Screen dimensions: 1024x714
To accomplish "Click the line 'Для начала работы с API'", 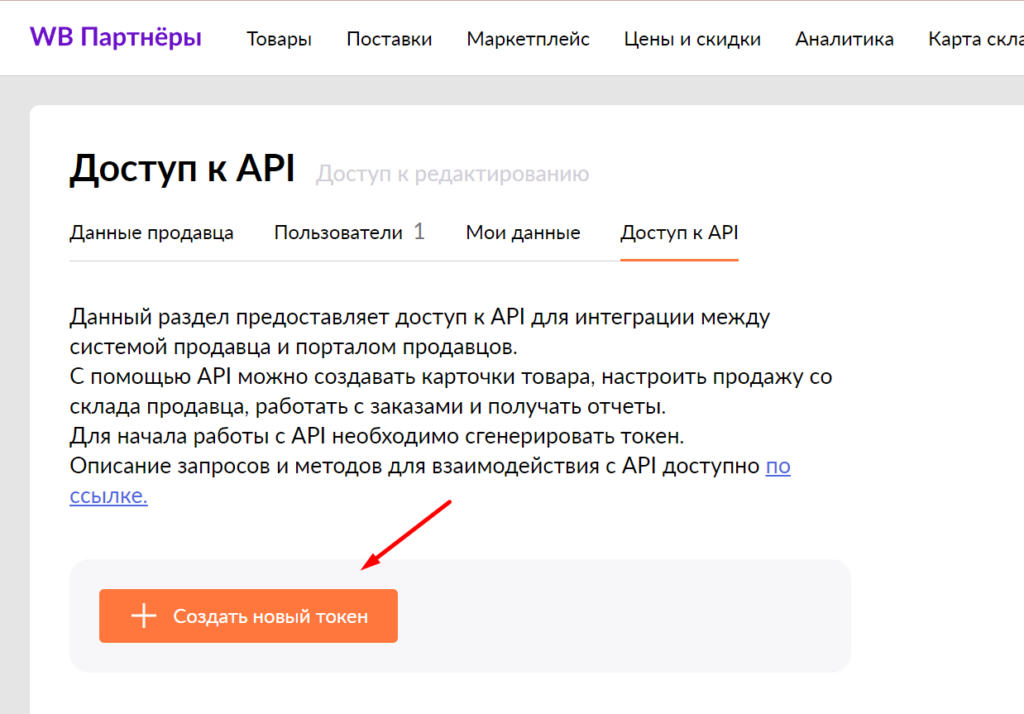I will point(377,436).
